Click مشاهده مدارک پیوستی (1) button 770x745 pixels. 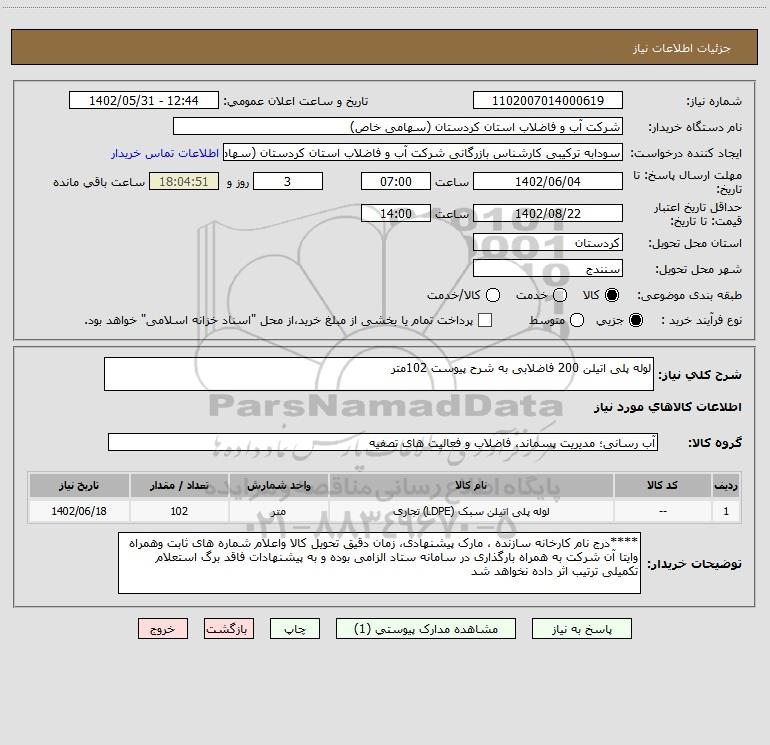tap(426, 629)
